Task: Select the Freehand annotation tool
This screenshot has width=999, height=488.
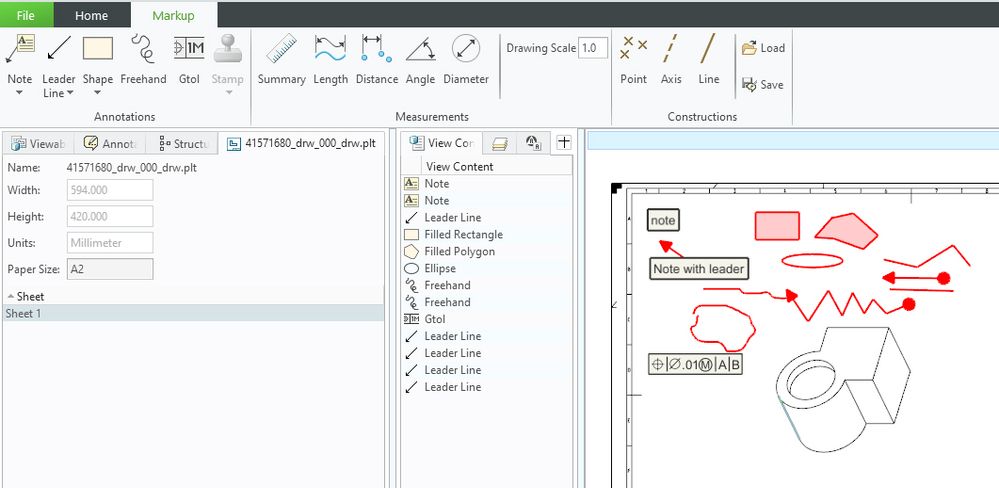Action: (143, 59)
